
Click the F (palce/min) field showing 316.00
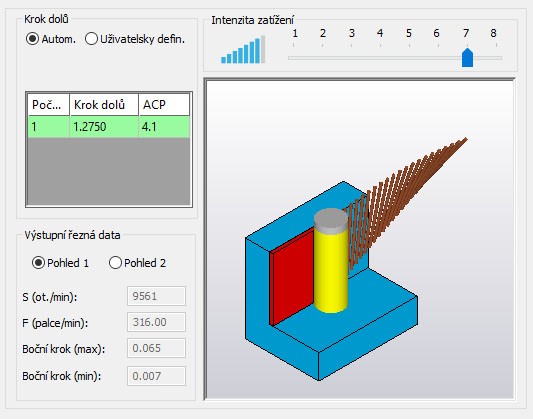[x=156, y=322]
